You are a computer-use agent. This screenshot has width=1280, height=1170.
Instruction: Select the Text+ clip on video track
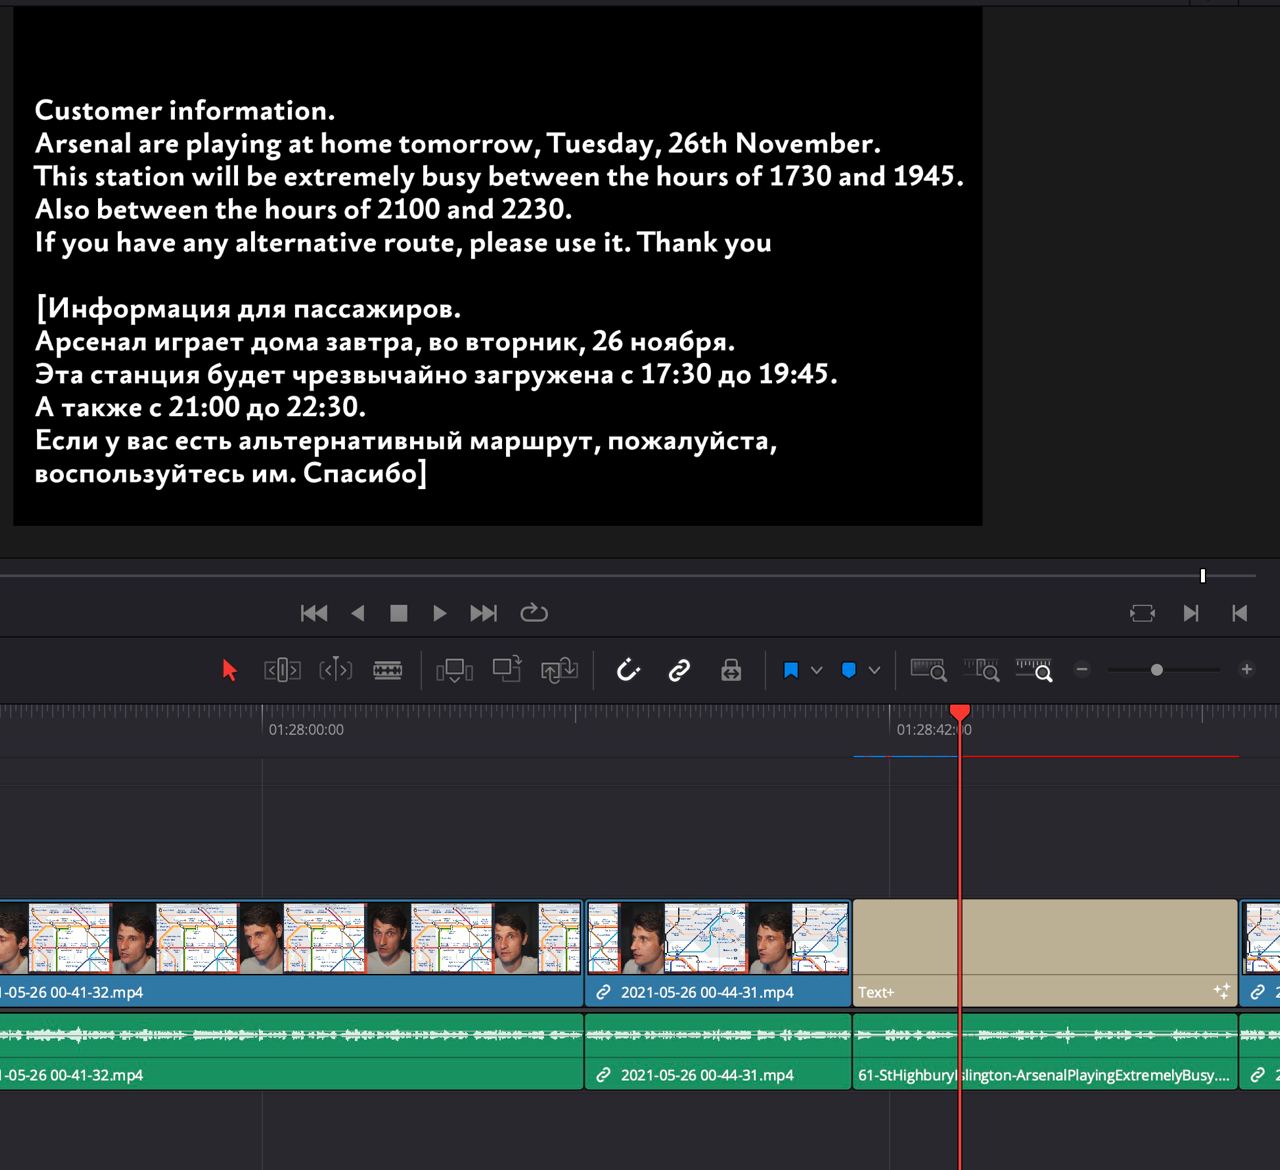point(1045,952)
